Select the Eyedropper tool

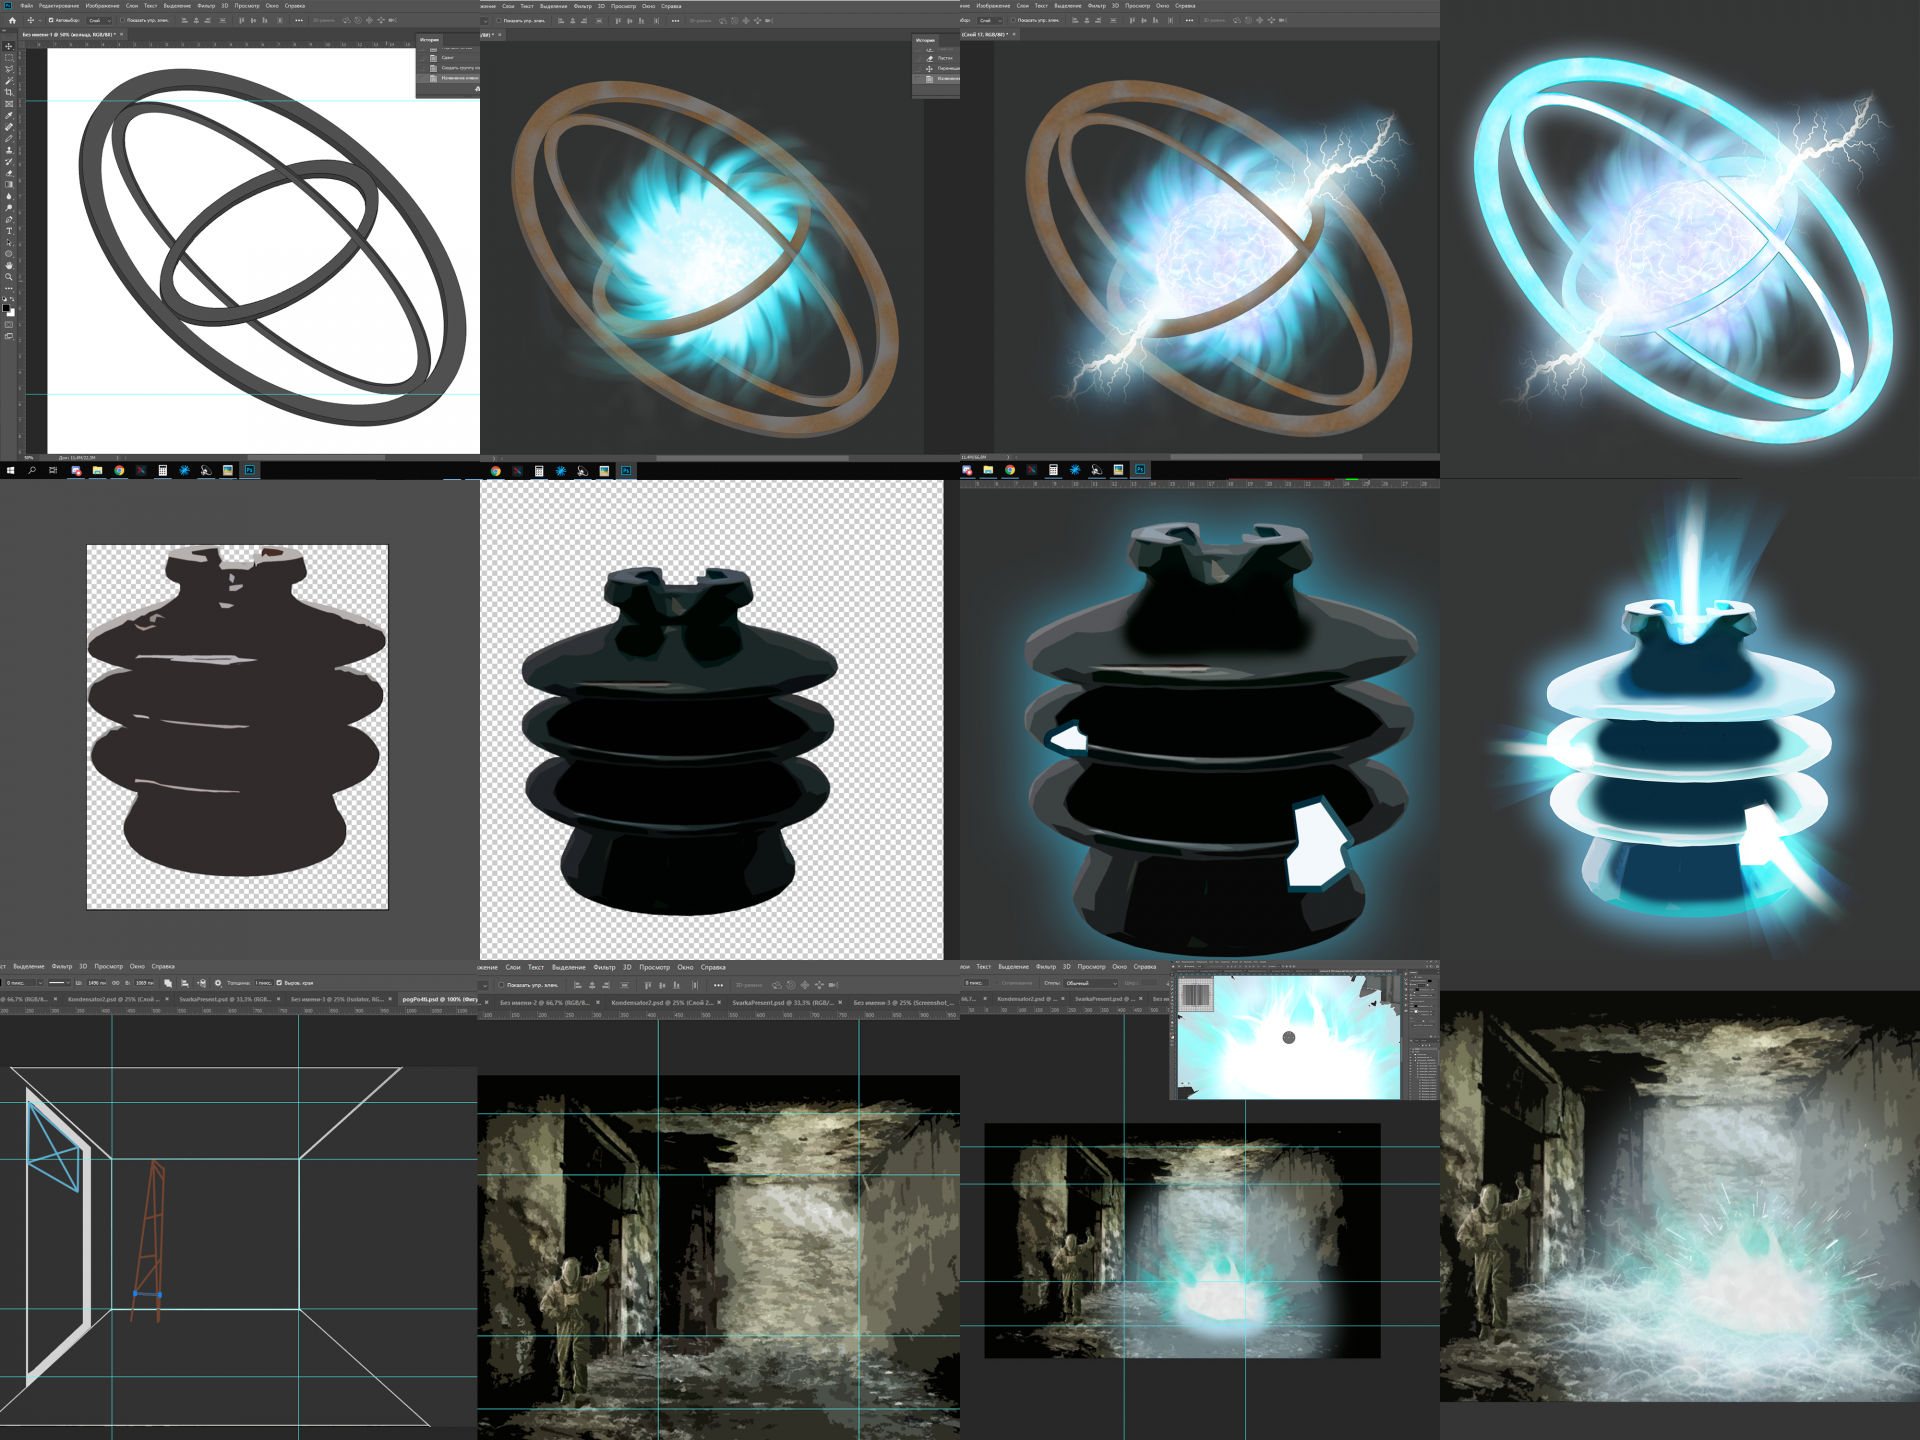click(x=8, y=115)
